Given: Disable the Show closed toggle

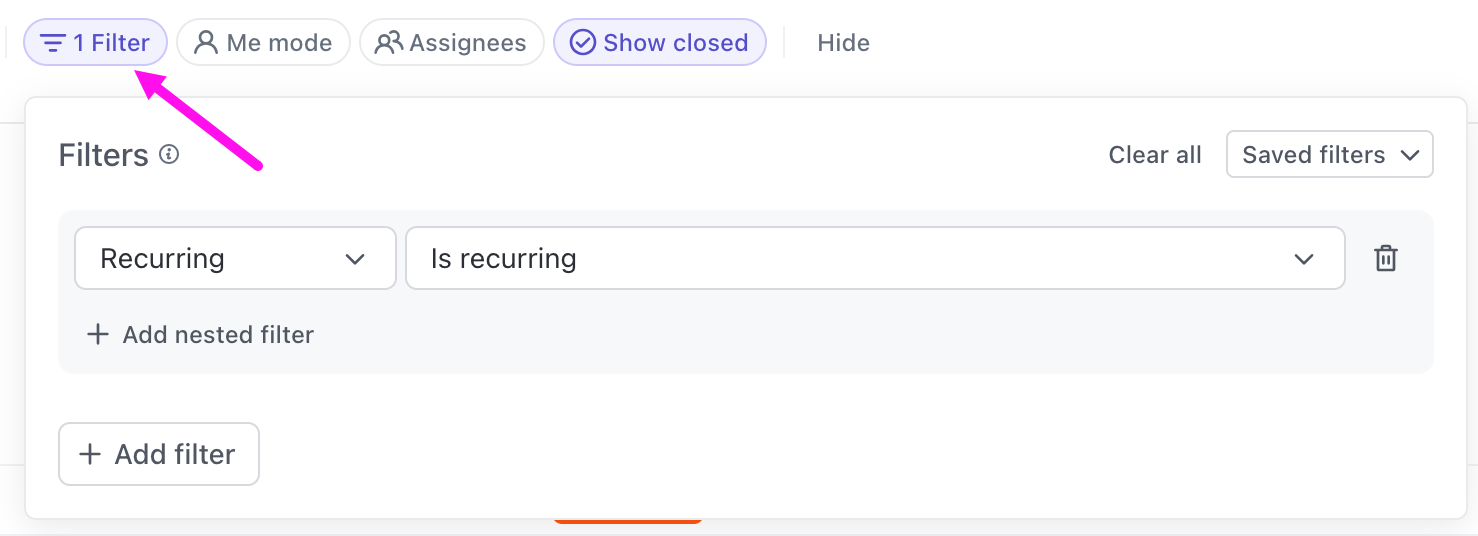Looking at the screenshot, I should pyautogui.click(x=660, y=43).
